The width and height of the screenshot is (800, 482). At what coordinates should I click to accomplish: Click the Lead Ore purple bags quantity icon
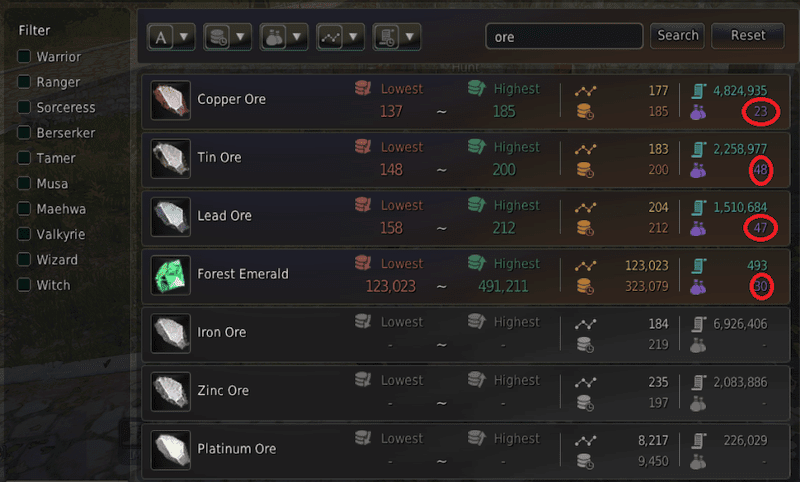click(x=698, y=229)
